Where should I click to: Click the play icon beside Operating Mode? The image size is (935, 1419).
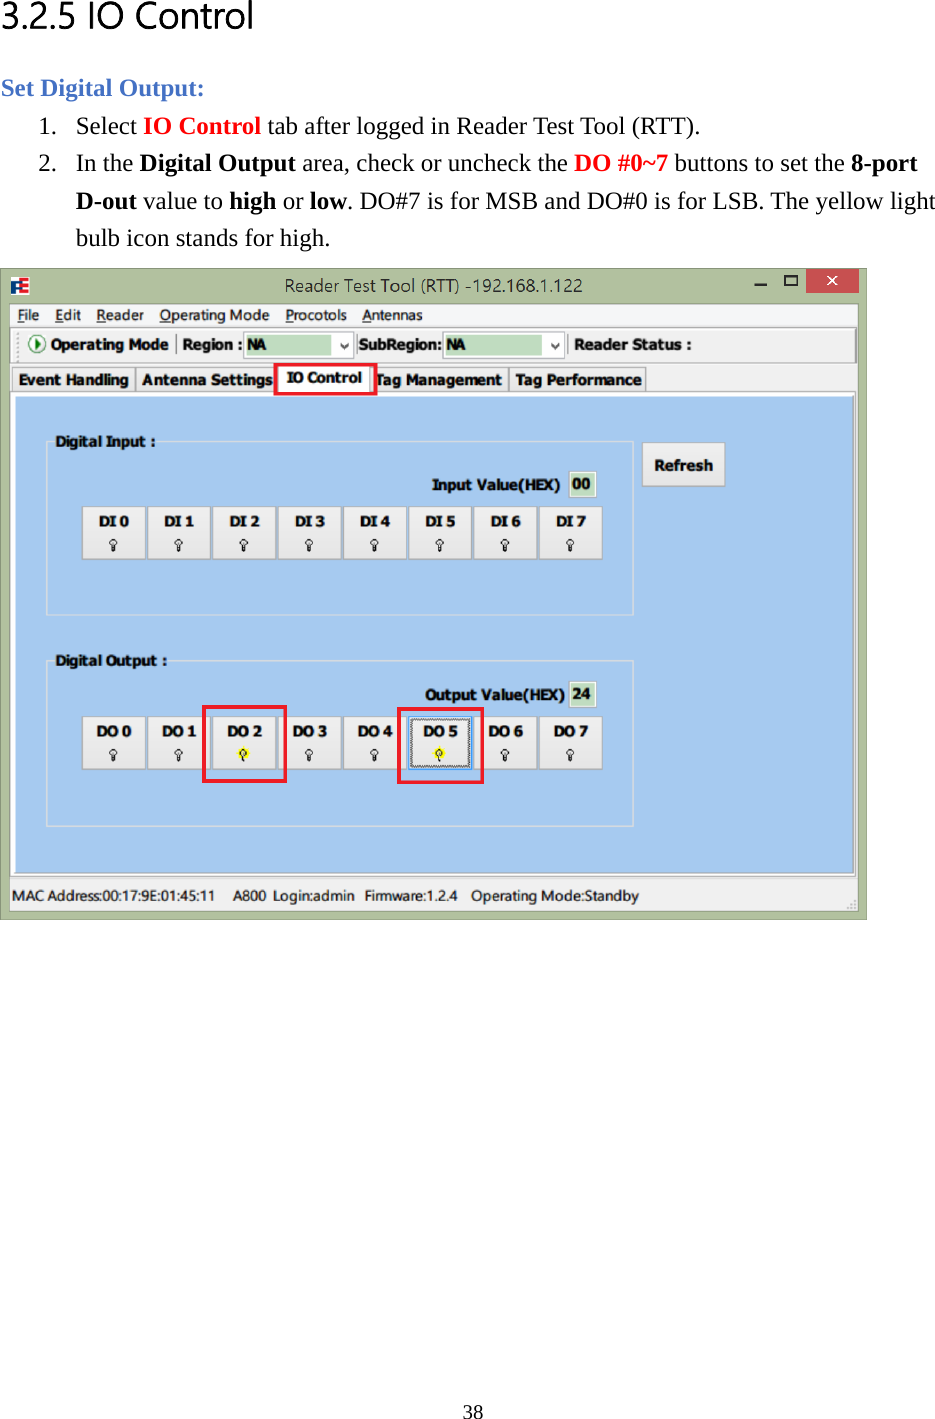click(x=38, y=345)
